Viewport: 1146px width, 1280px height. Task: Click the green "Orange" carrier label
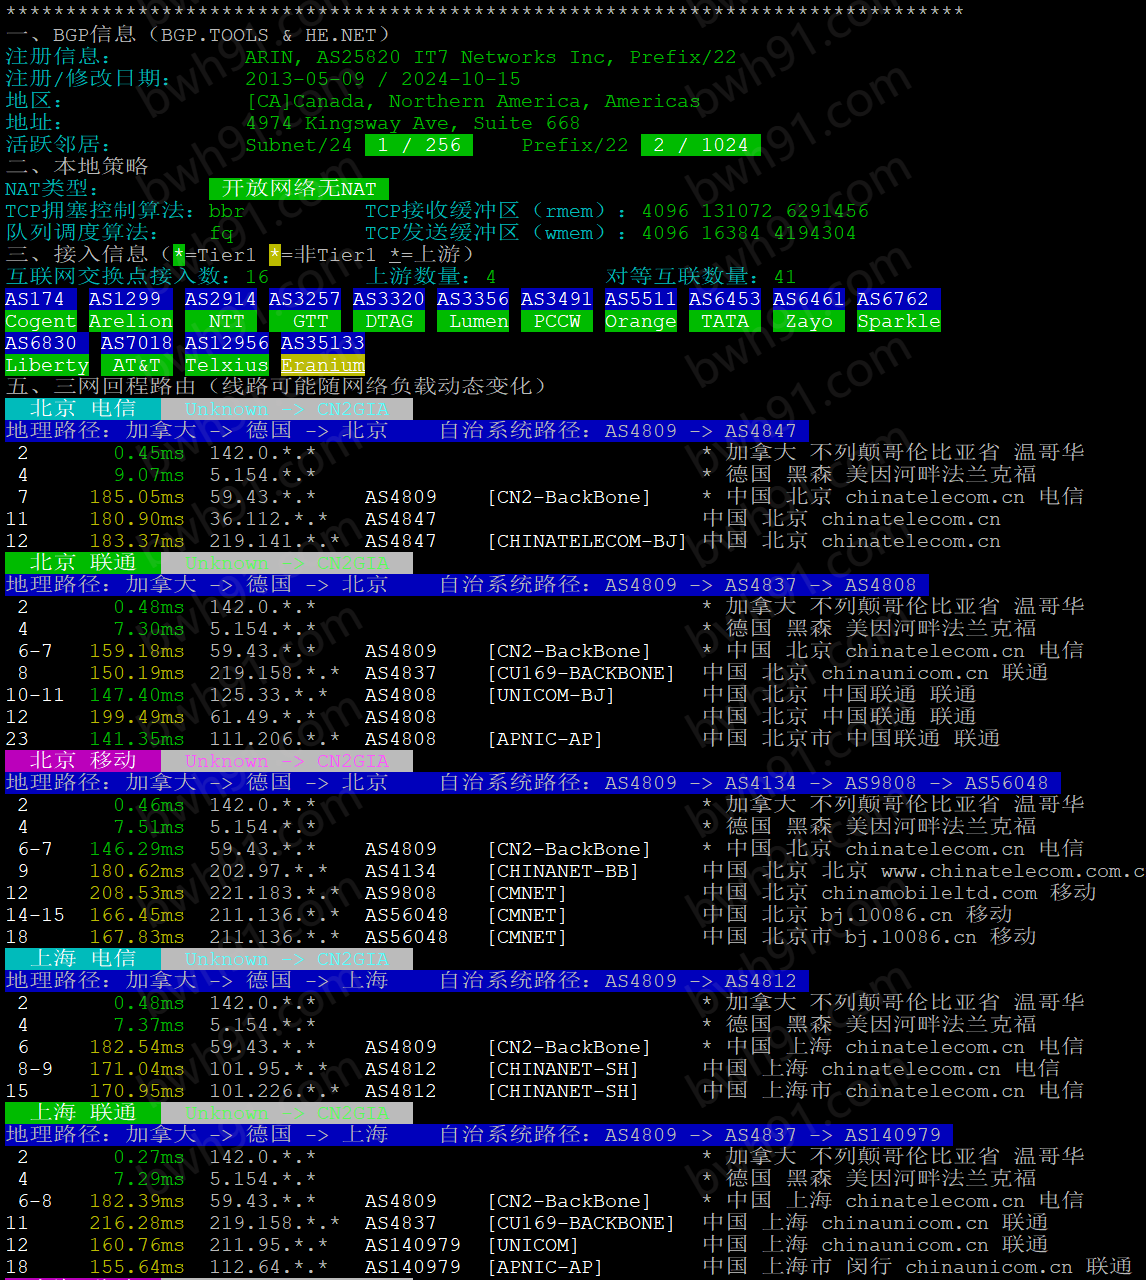(641, 321)
